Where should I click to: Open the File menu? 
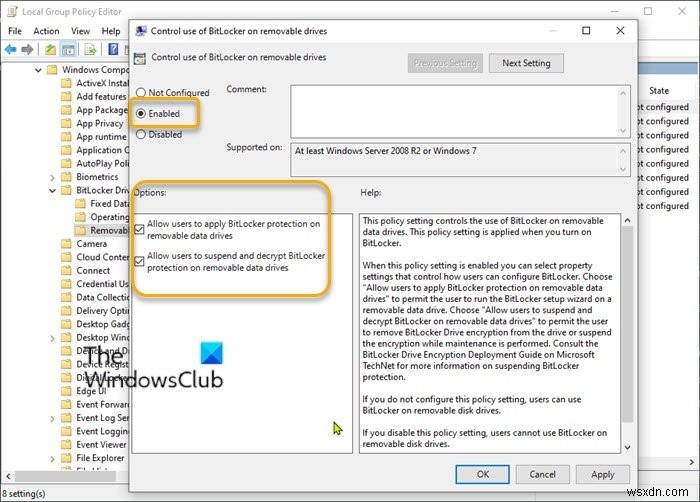tap(15, 31)
